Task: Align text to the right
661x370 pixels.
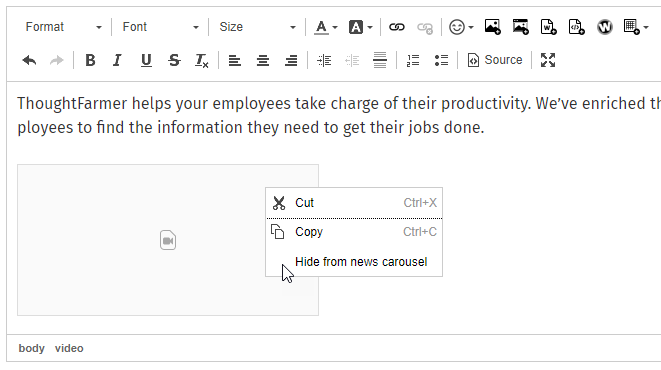Action: tap(291, 60)
